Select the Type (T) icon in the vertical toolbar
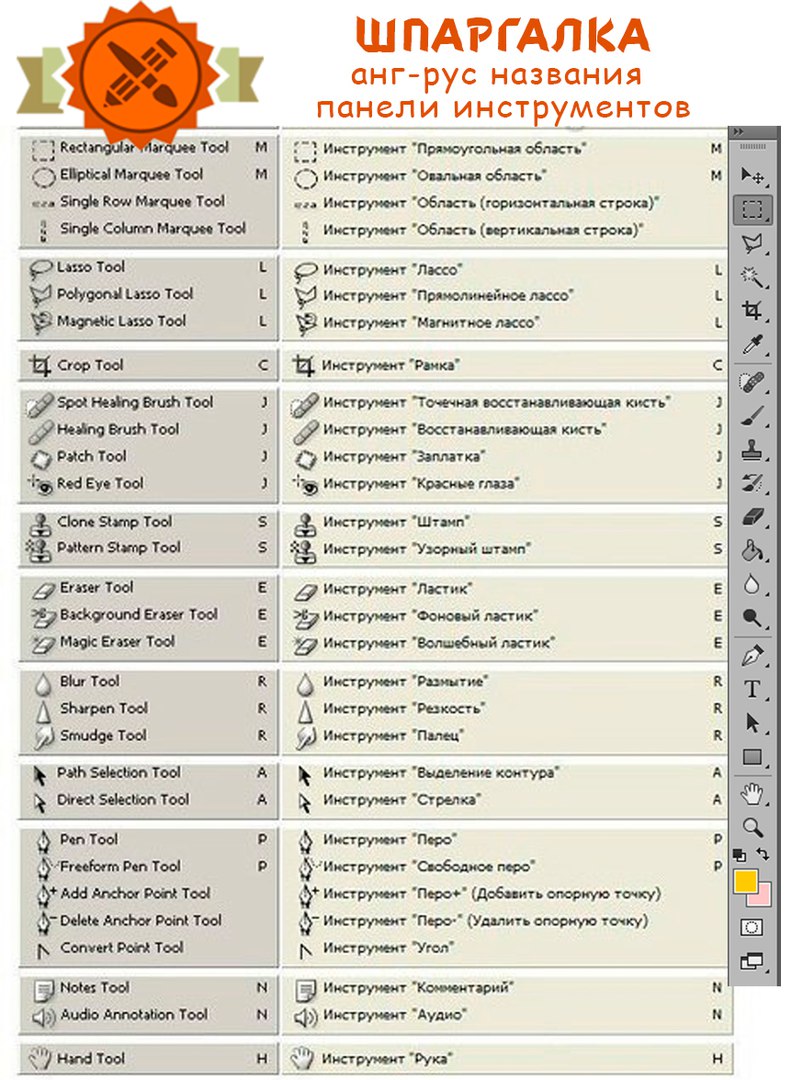Screen dimensions: 803x1080 pos(753,689)
